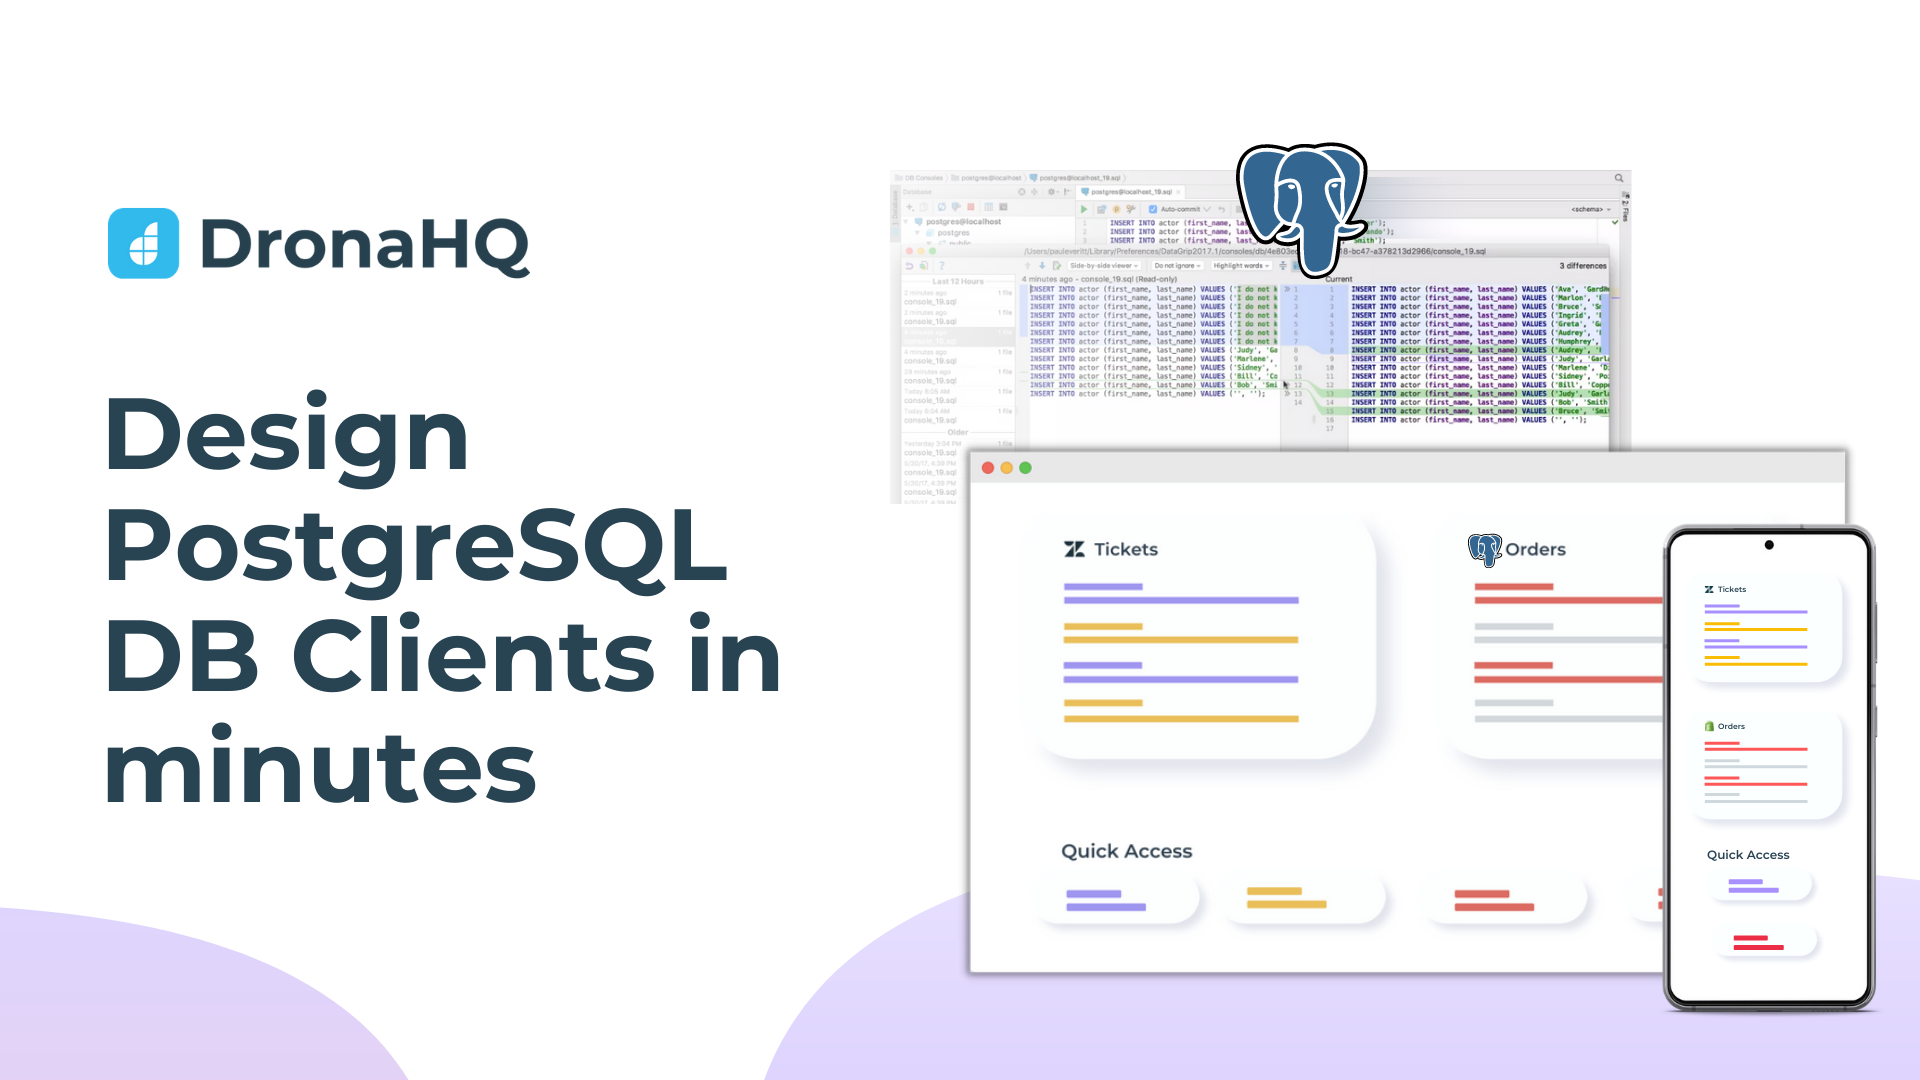Click the revert arrow in diff window toolbar

pyautogui.click(x=909, y=265)
